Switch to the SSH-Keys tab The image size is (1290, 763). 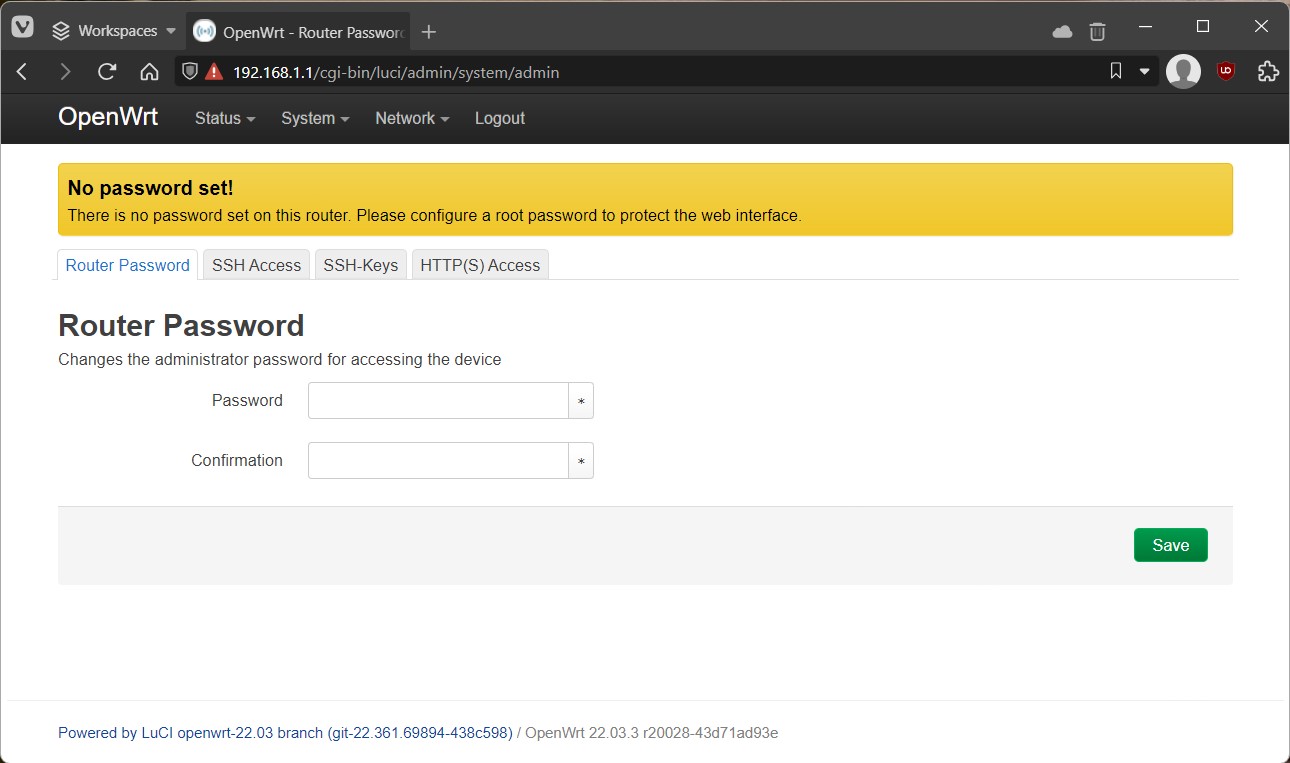[x=361, y=265]
